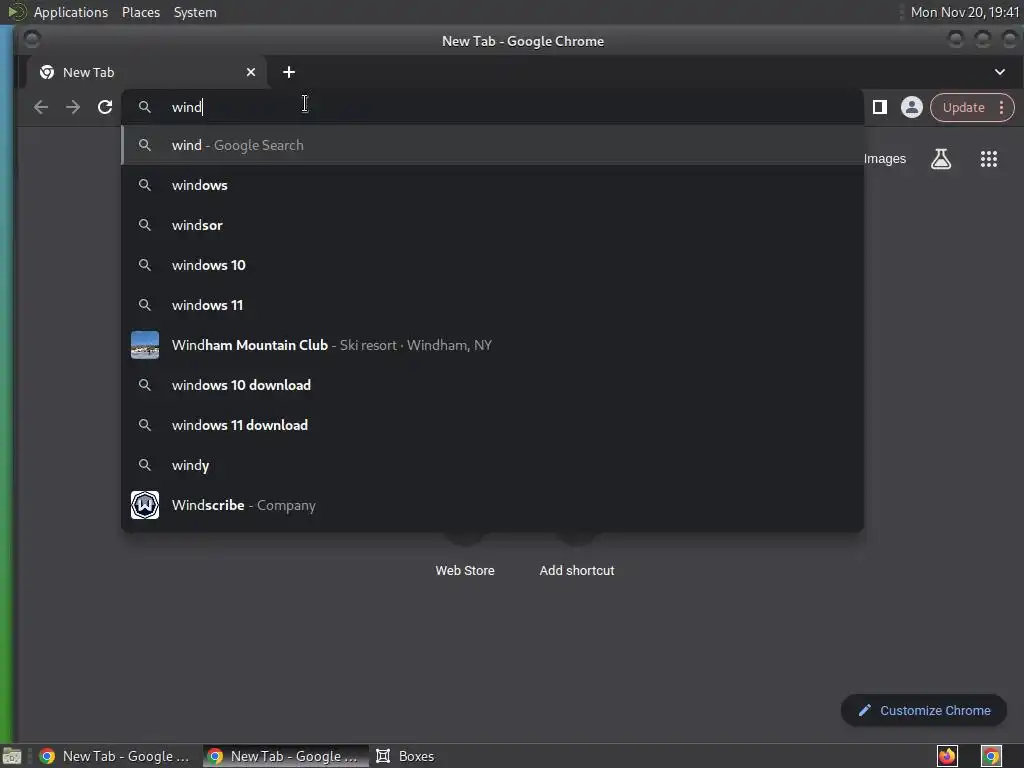Click the browser forward arrow

click(72, 107)
